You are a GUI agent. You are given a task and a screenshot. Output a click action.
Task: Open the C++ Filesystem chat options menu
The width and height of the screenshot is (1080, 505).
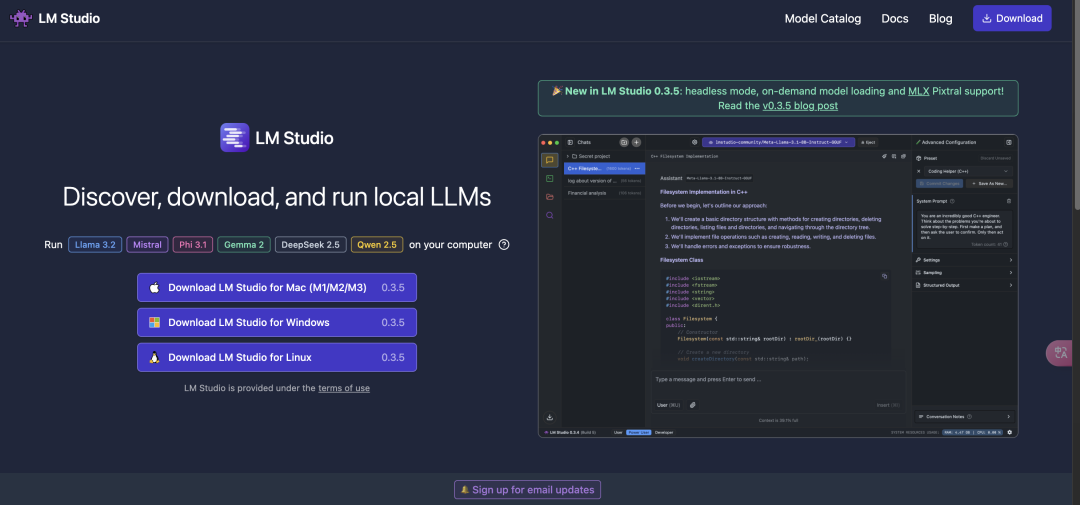tap(638, 168)
